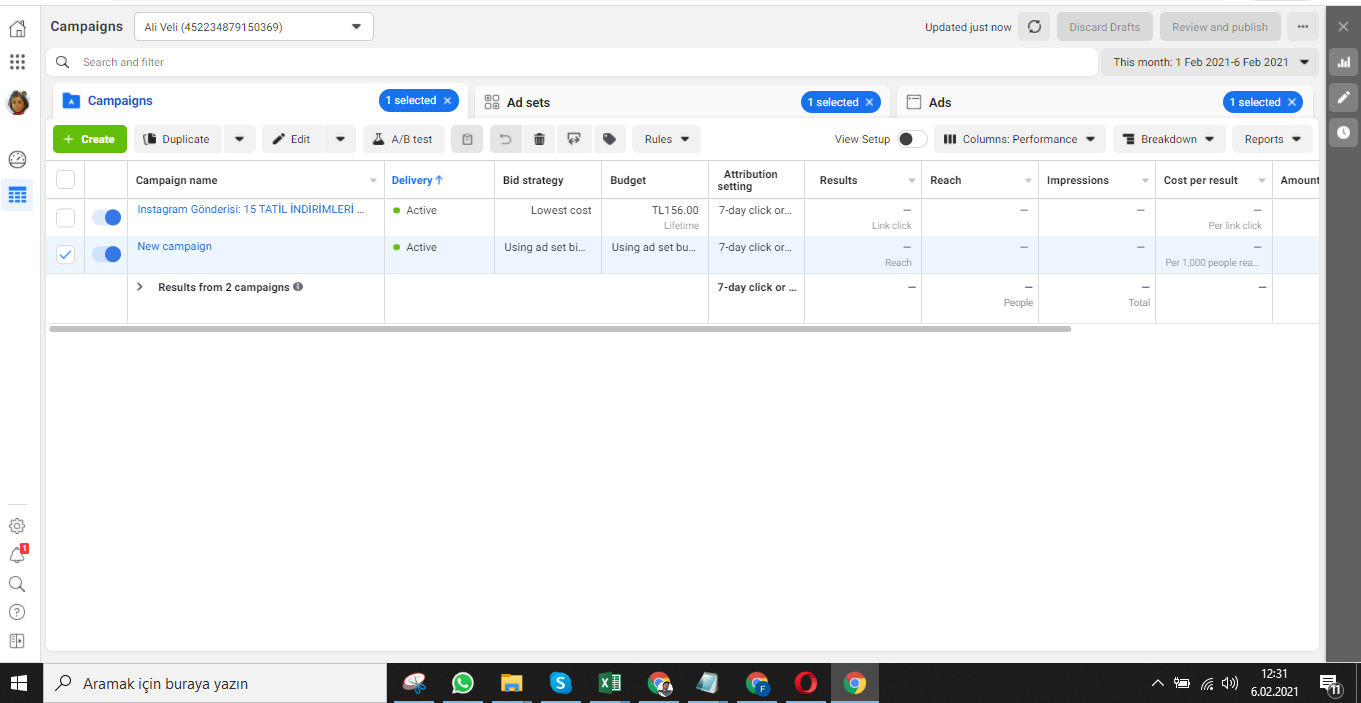Open WhatsApp from the Windows taskbar

462,683
